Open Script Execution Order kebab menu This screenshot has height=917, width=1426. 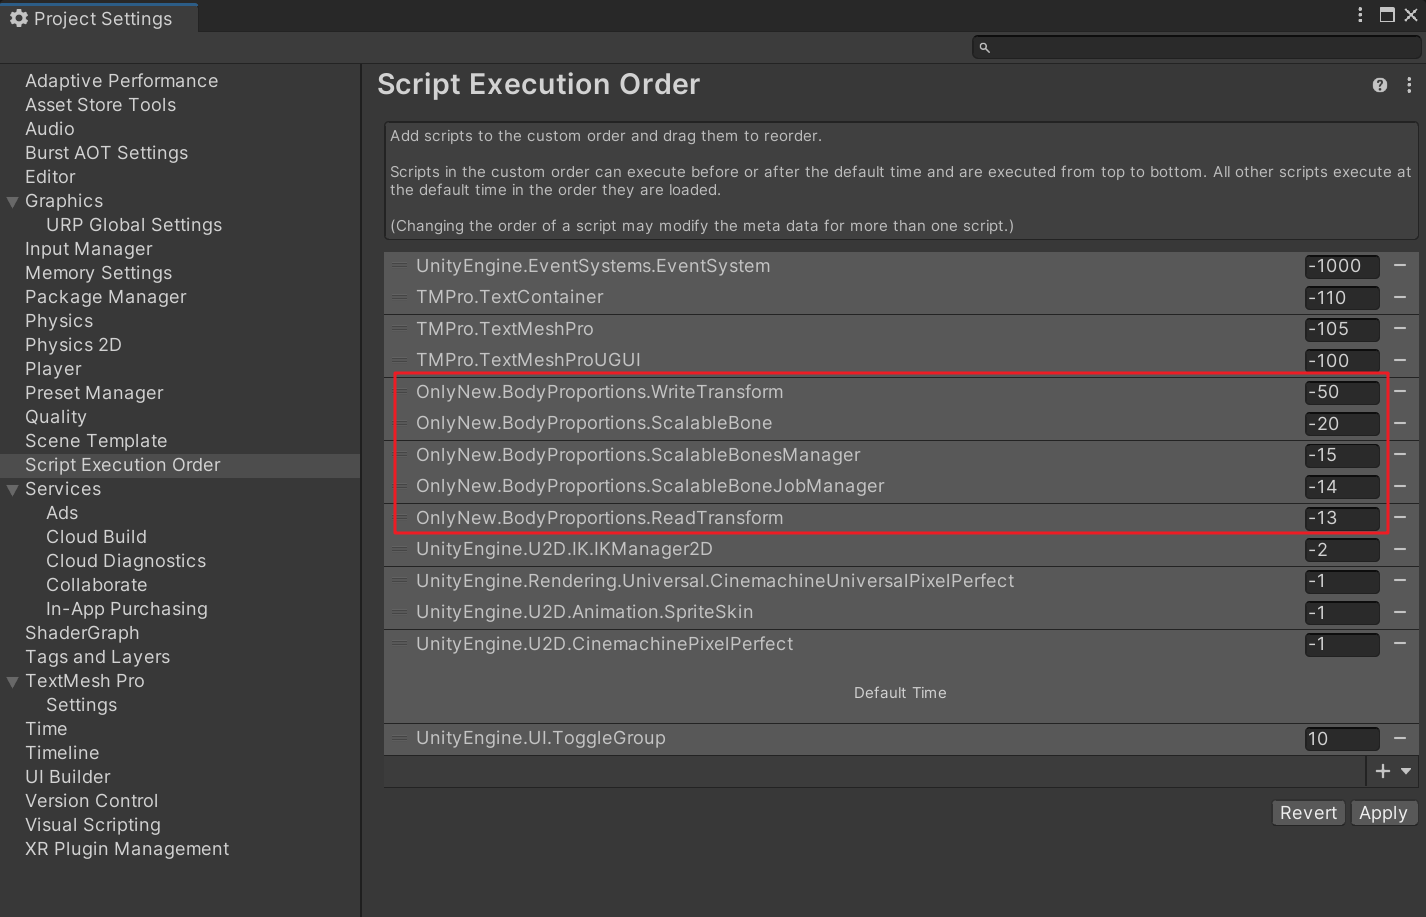pyautogui.click(x=1409, y=85)
